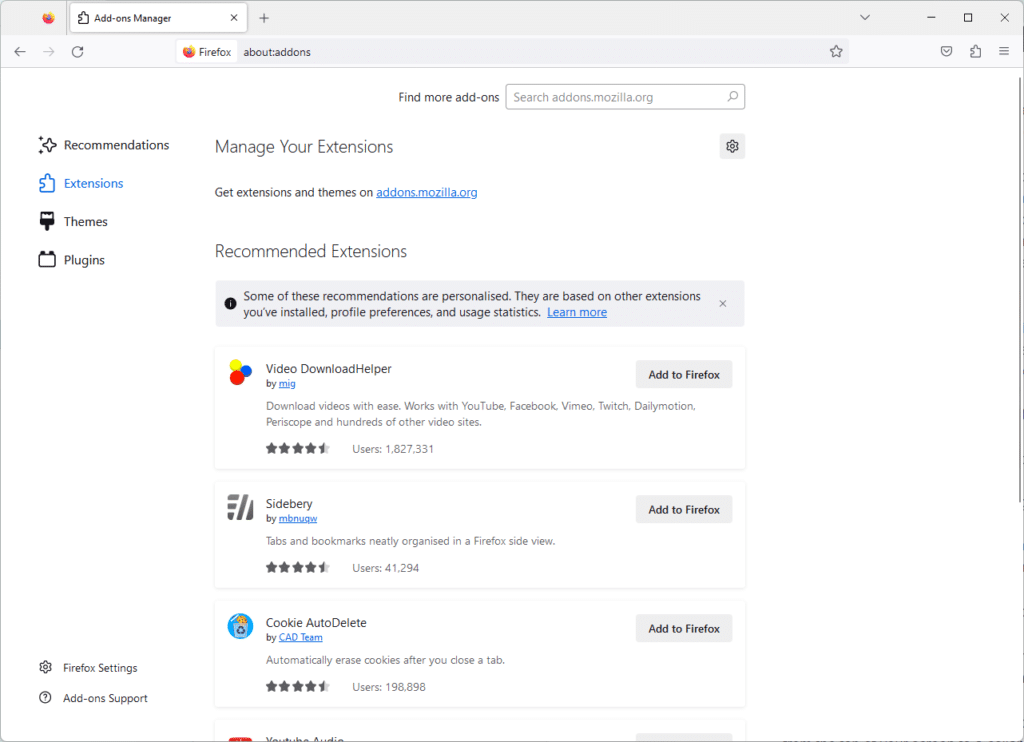
Task: Open a new tab with plus
Action: (x=264, y=18)
